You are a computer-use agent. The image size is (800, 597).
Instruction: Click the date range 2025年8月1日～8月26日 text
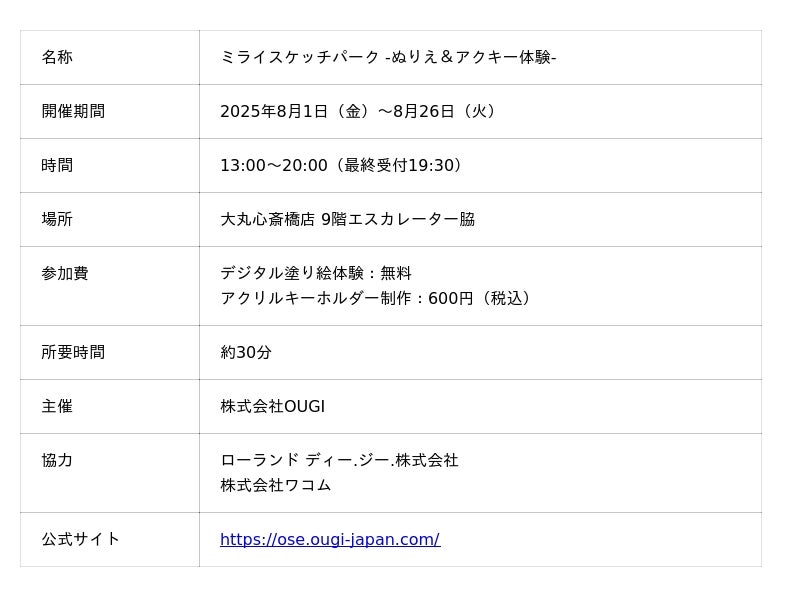coord(360,112)
